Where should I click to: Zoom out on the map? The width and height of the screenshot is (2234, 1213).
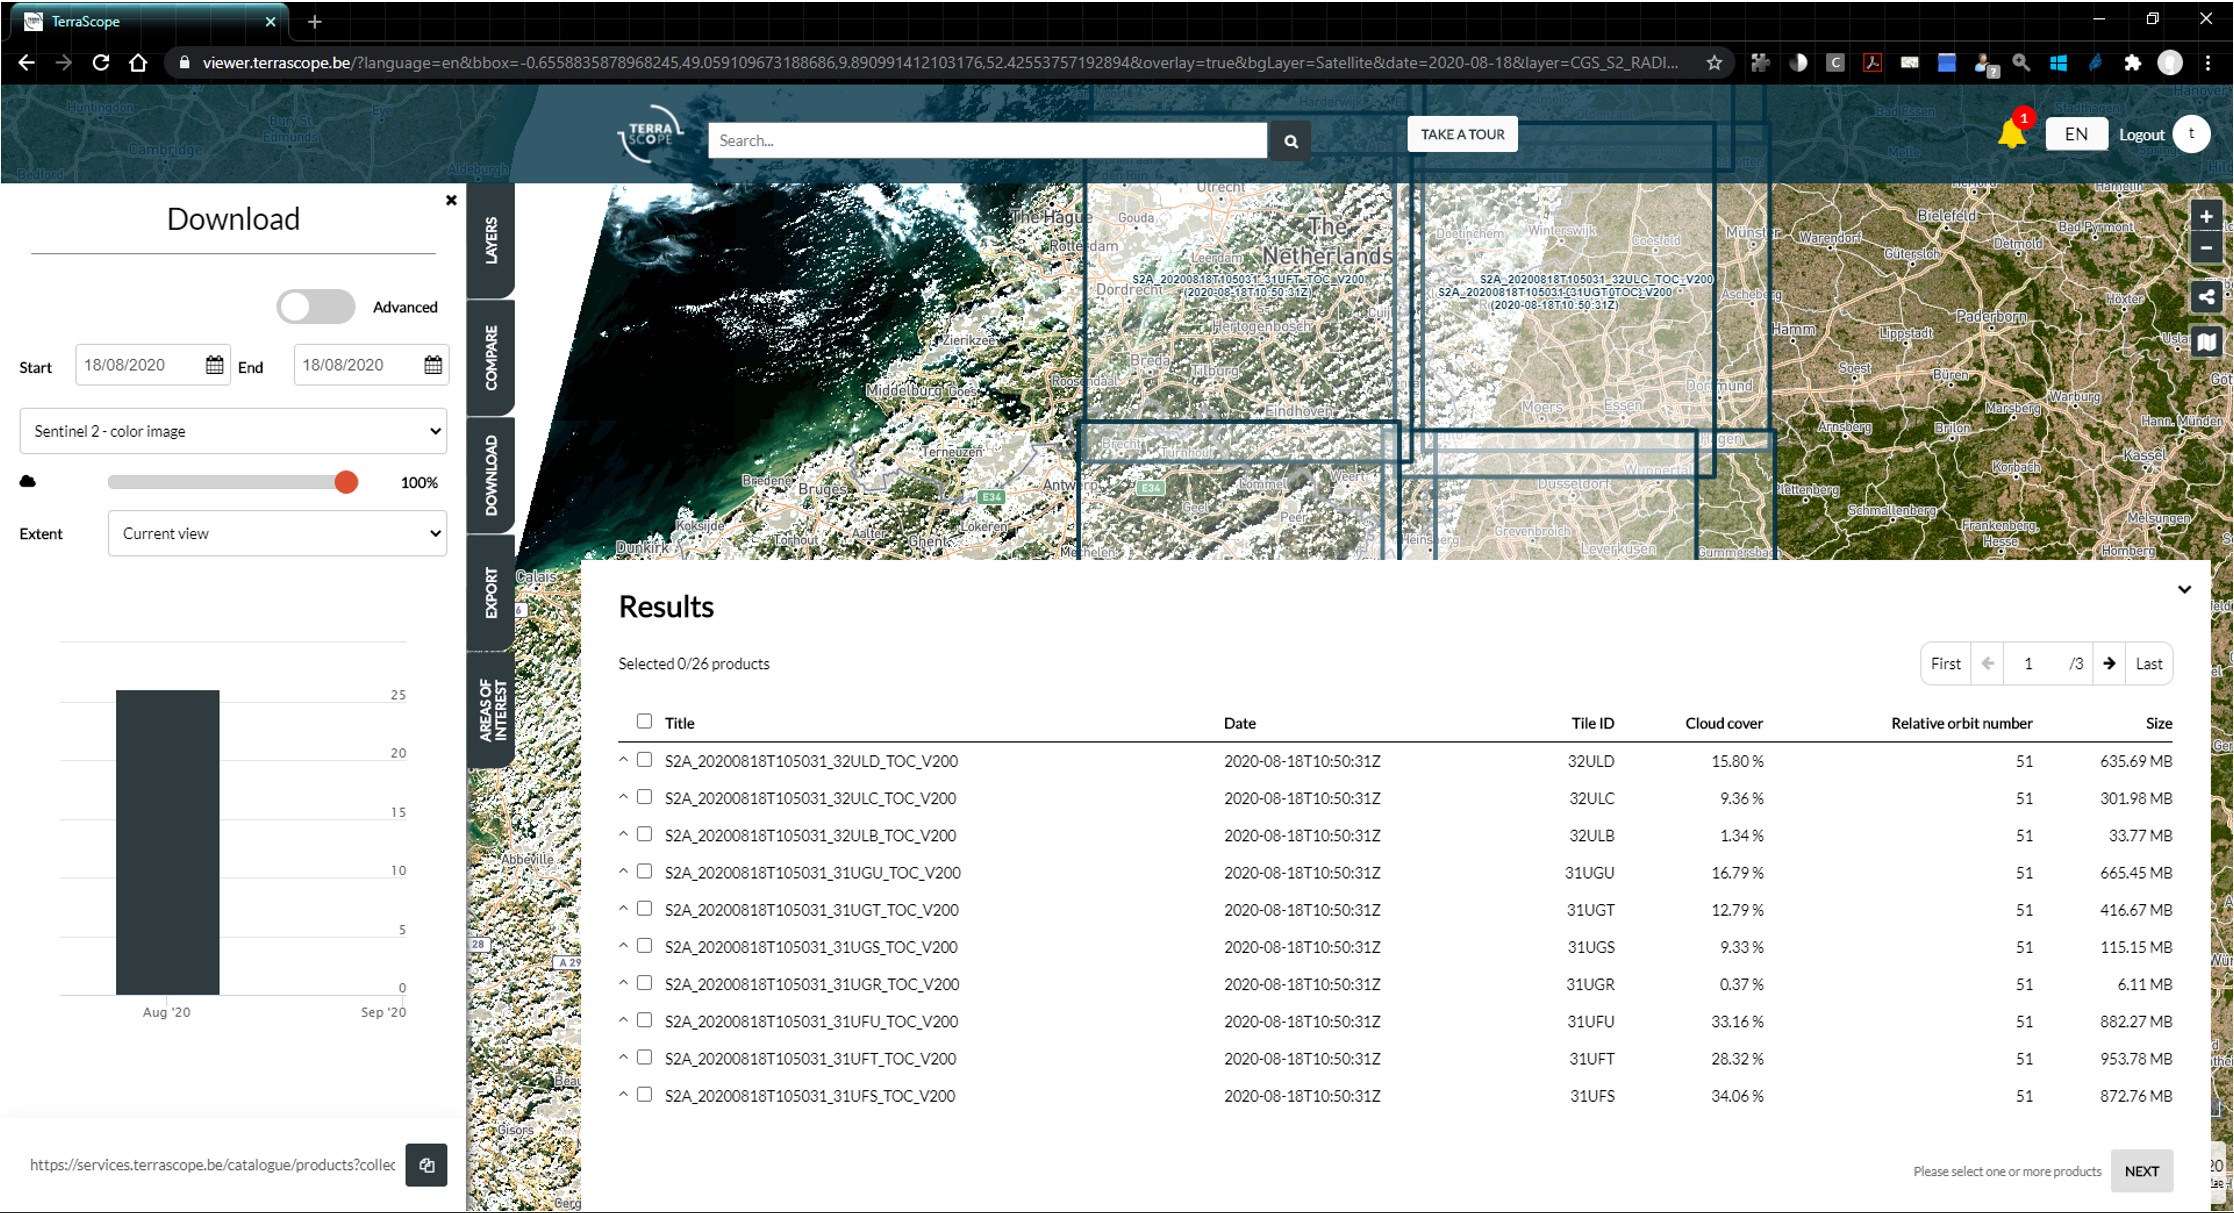2206,247
